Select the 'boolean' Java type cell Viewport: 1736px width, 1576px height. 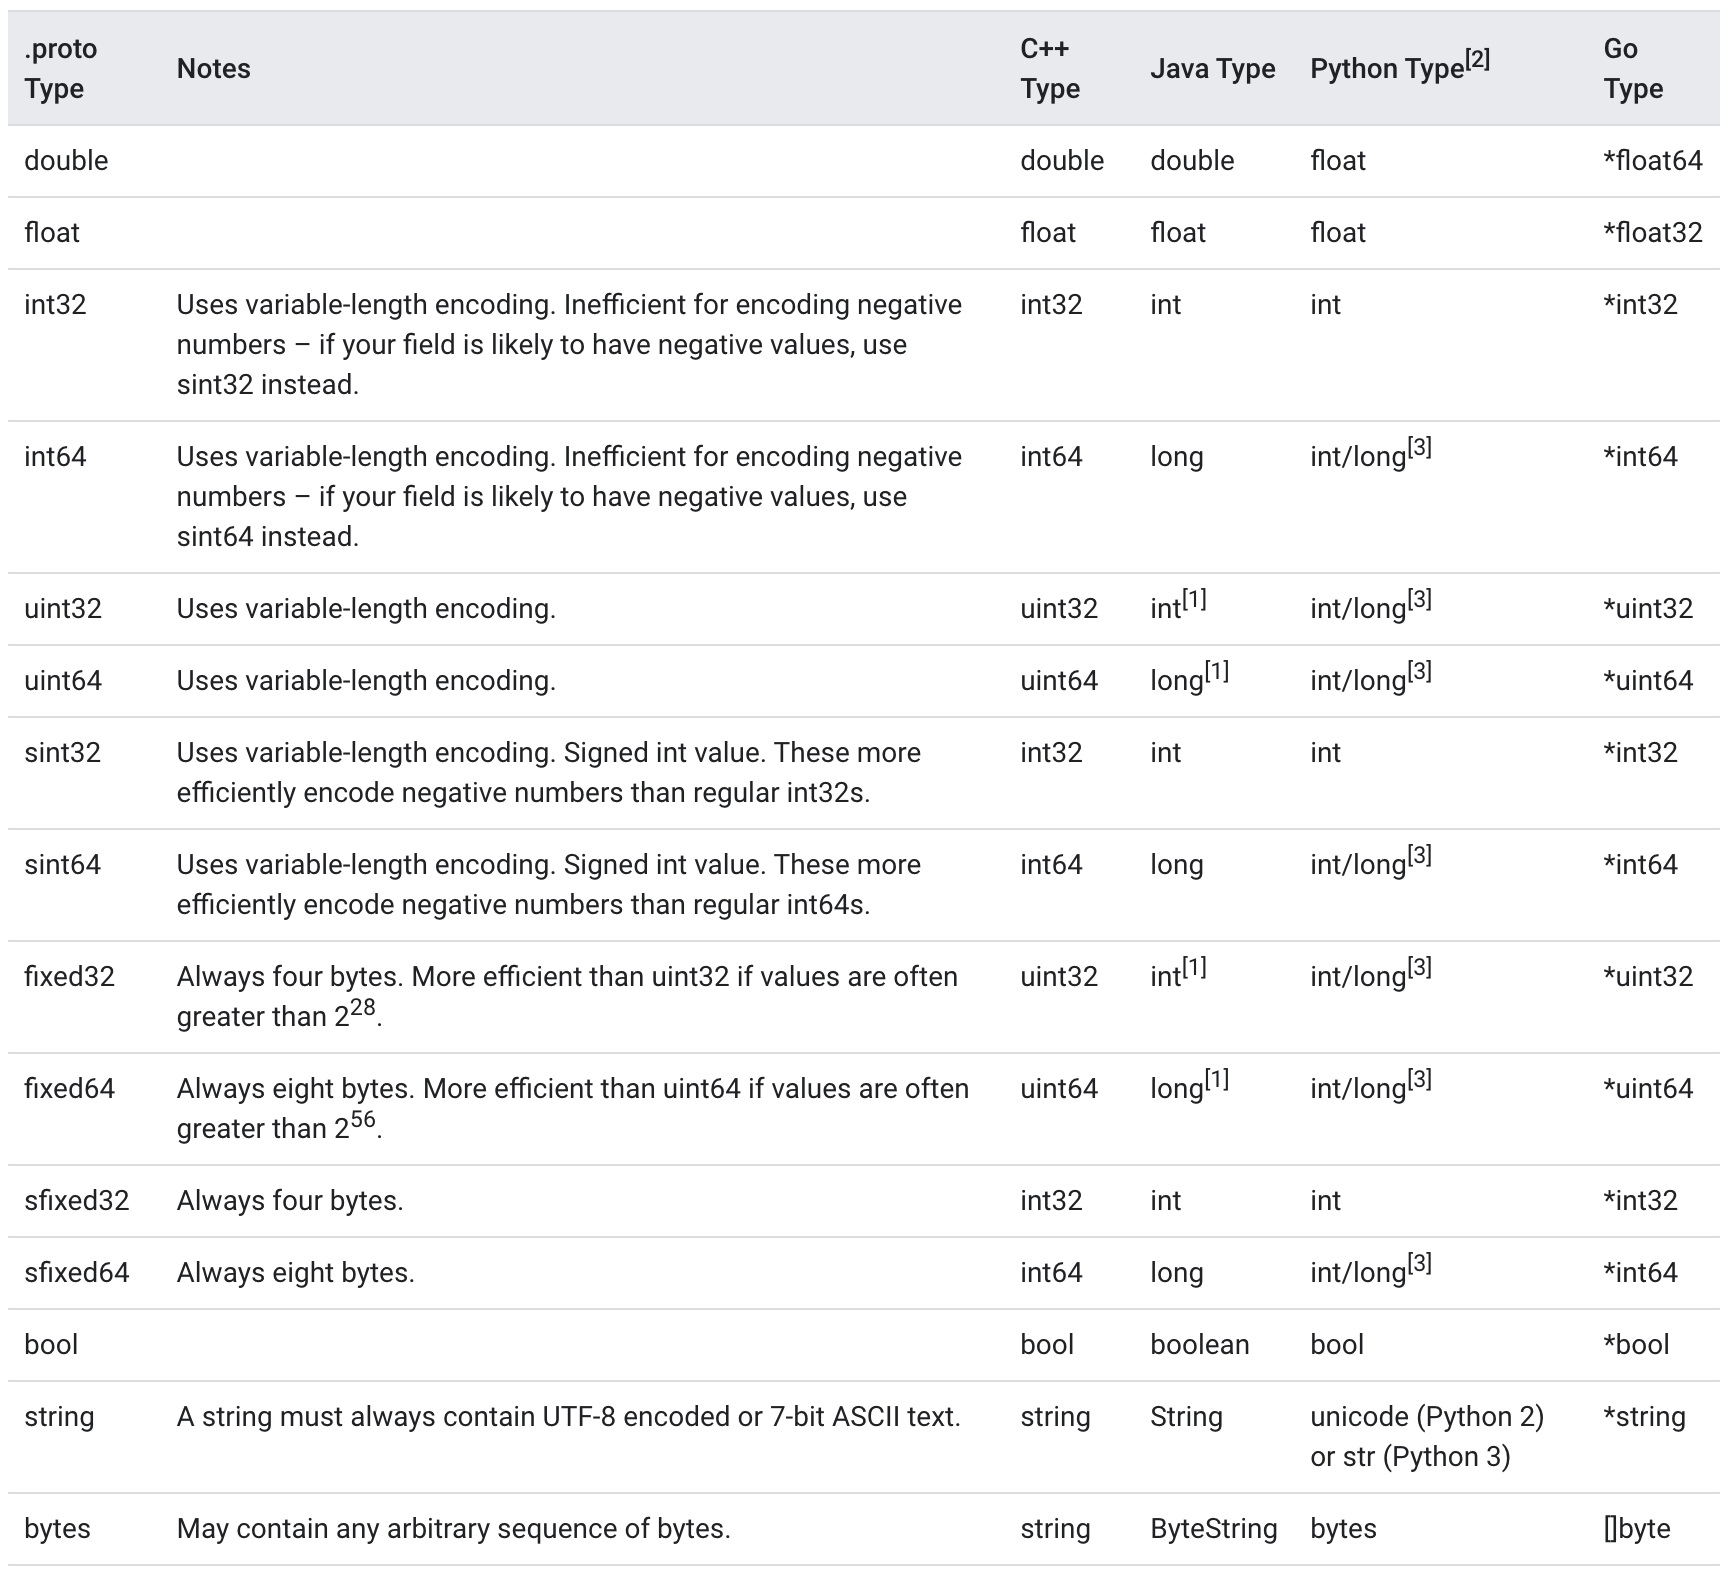point(1199,1345)
